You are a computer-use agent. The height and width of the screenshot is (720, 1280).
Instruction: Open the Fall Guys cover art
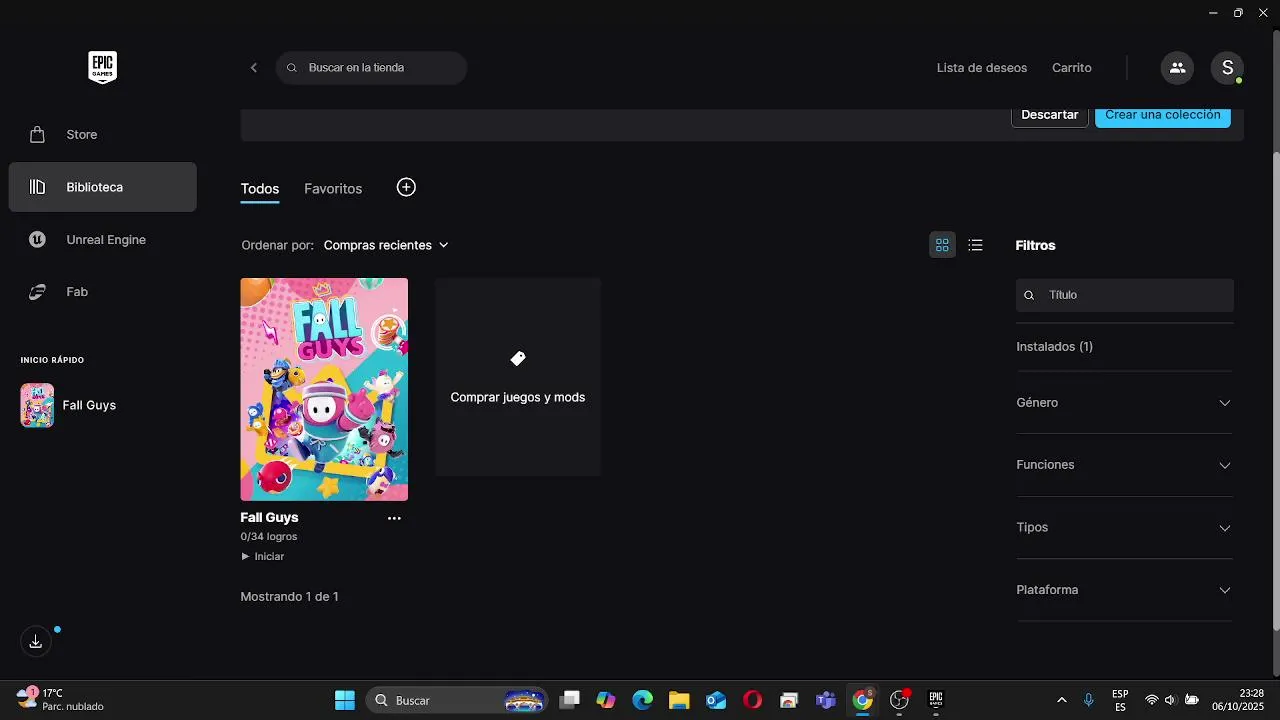tap(324, 389)
